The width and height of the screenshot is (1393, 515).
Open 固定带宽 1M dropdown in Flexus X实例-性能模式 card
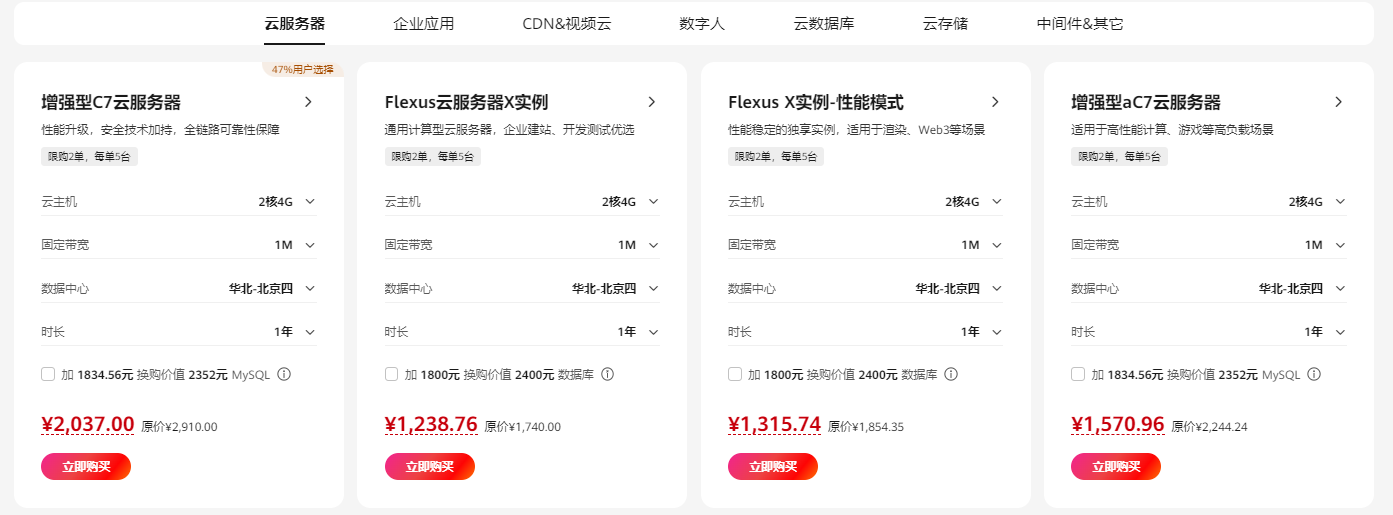click(x=996, y=245)
